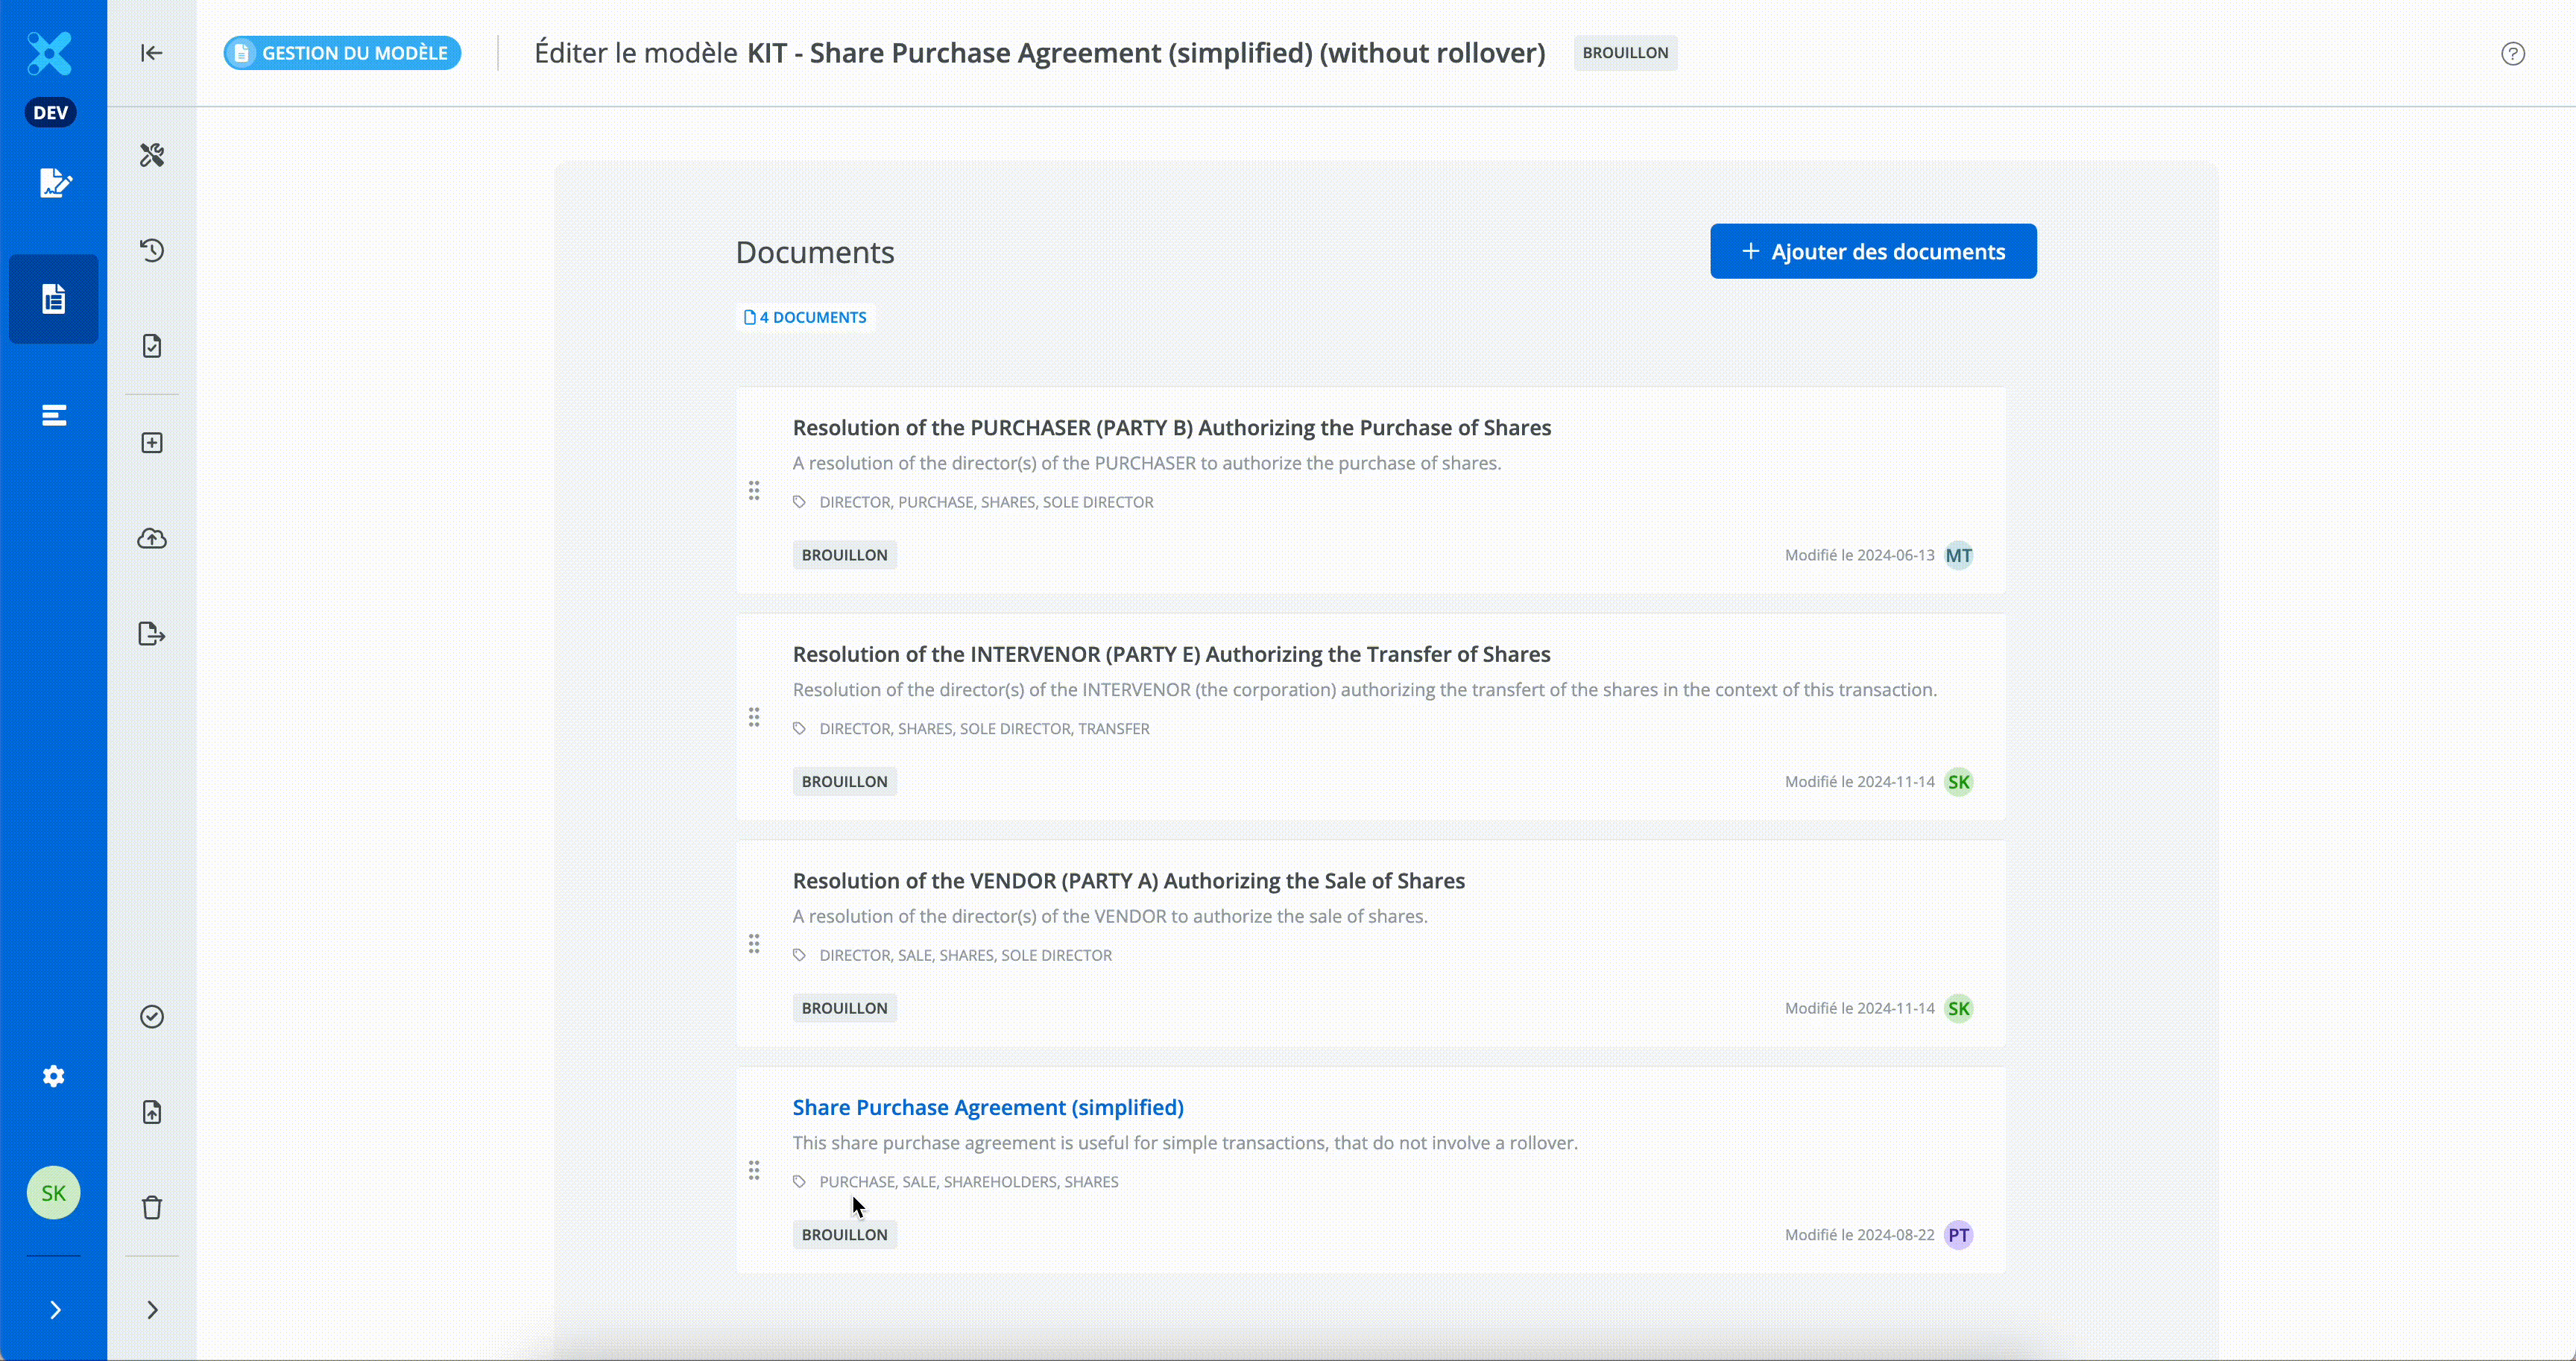Click the add-plus square icon in sidebar
Image resolution: width=2576 pixels, height=1361 pixels.
click(152, 443)
